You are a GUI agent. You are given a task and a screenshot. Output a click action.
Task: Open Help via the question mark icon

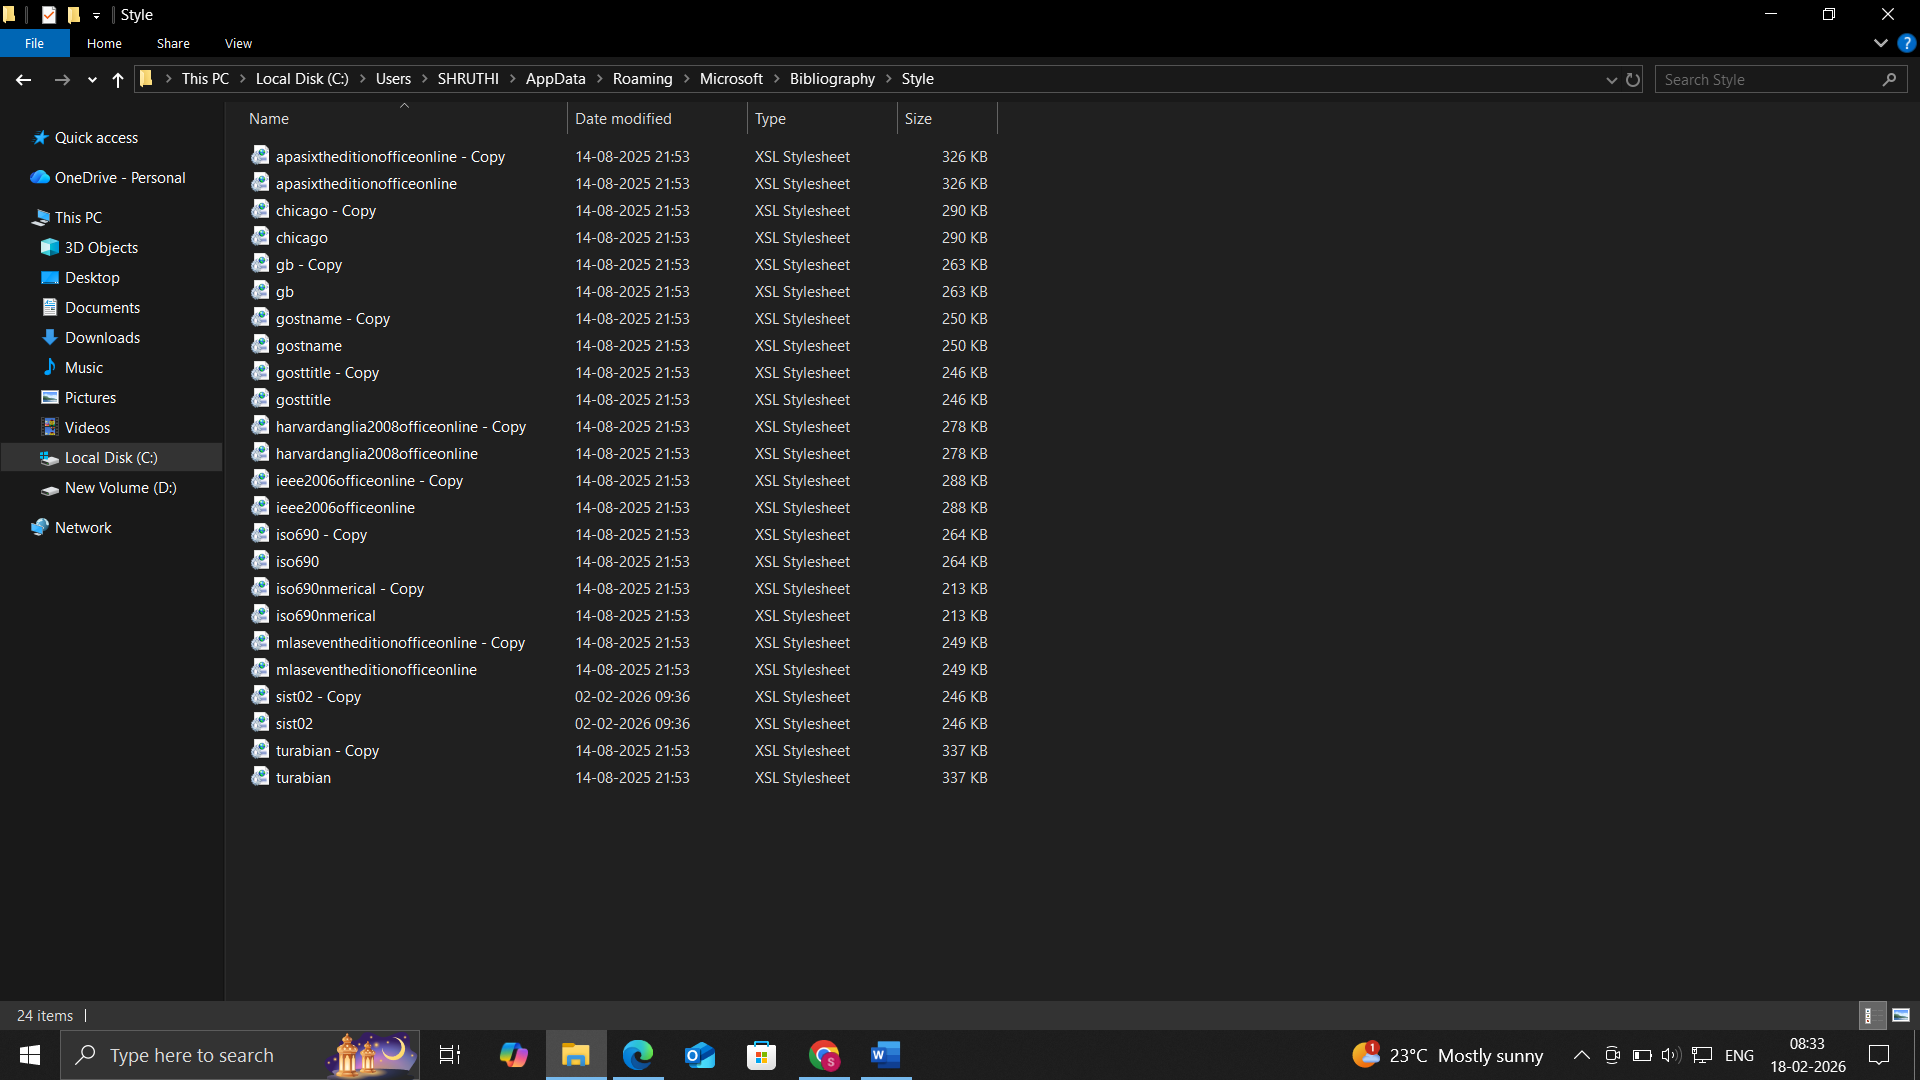(x=1908, y=43)
